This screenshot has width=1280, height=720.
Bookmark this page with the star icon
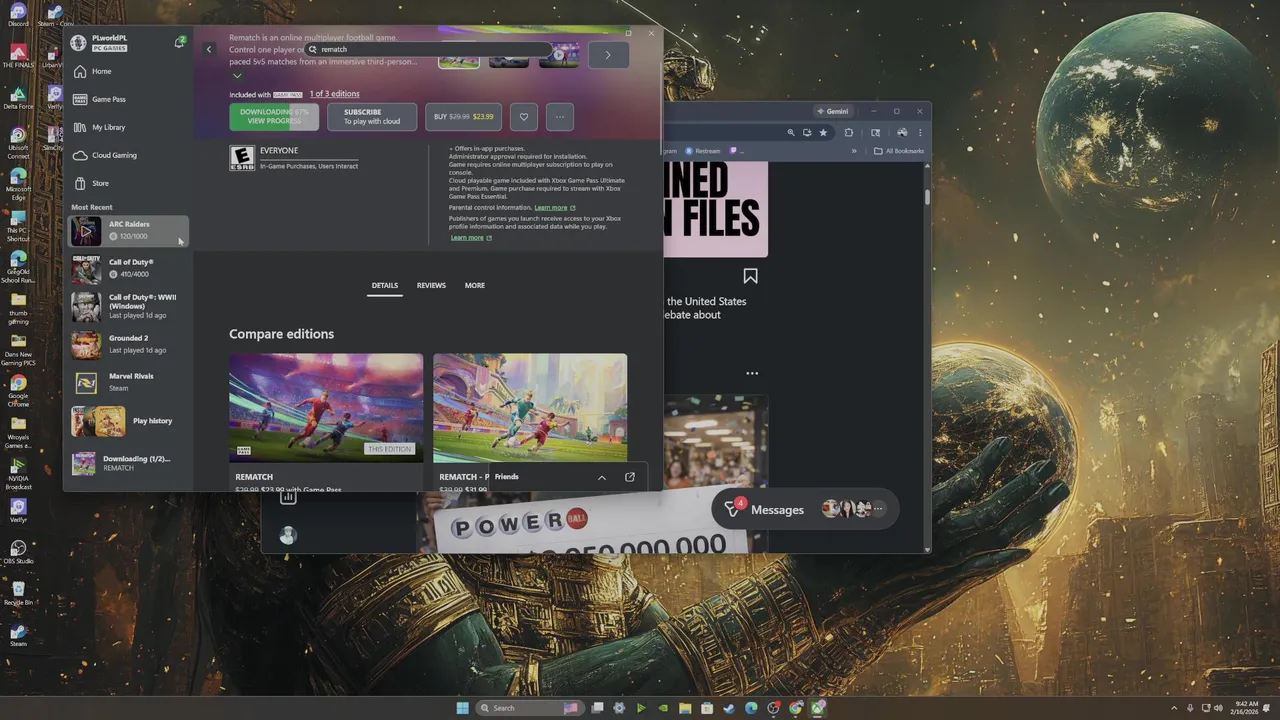pos(823,132)
